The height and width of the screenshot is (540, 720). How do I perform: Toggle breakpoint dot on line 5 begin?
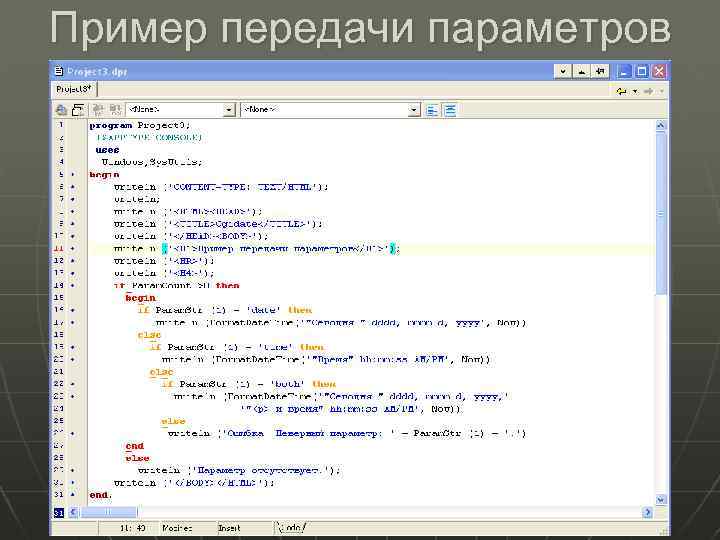tap(73, 174)
